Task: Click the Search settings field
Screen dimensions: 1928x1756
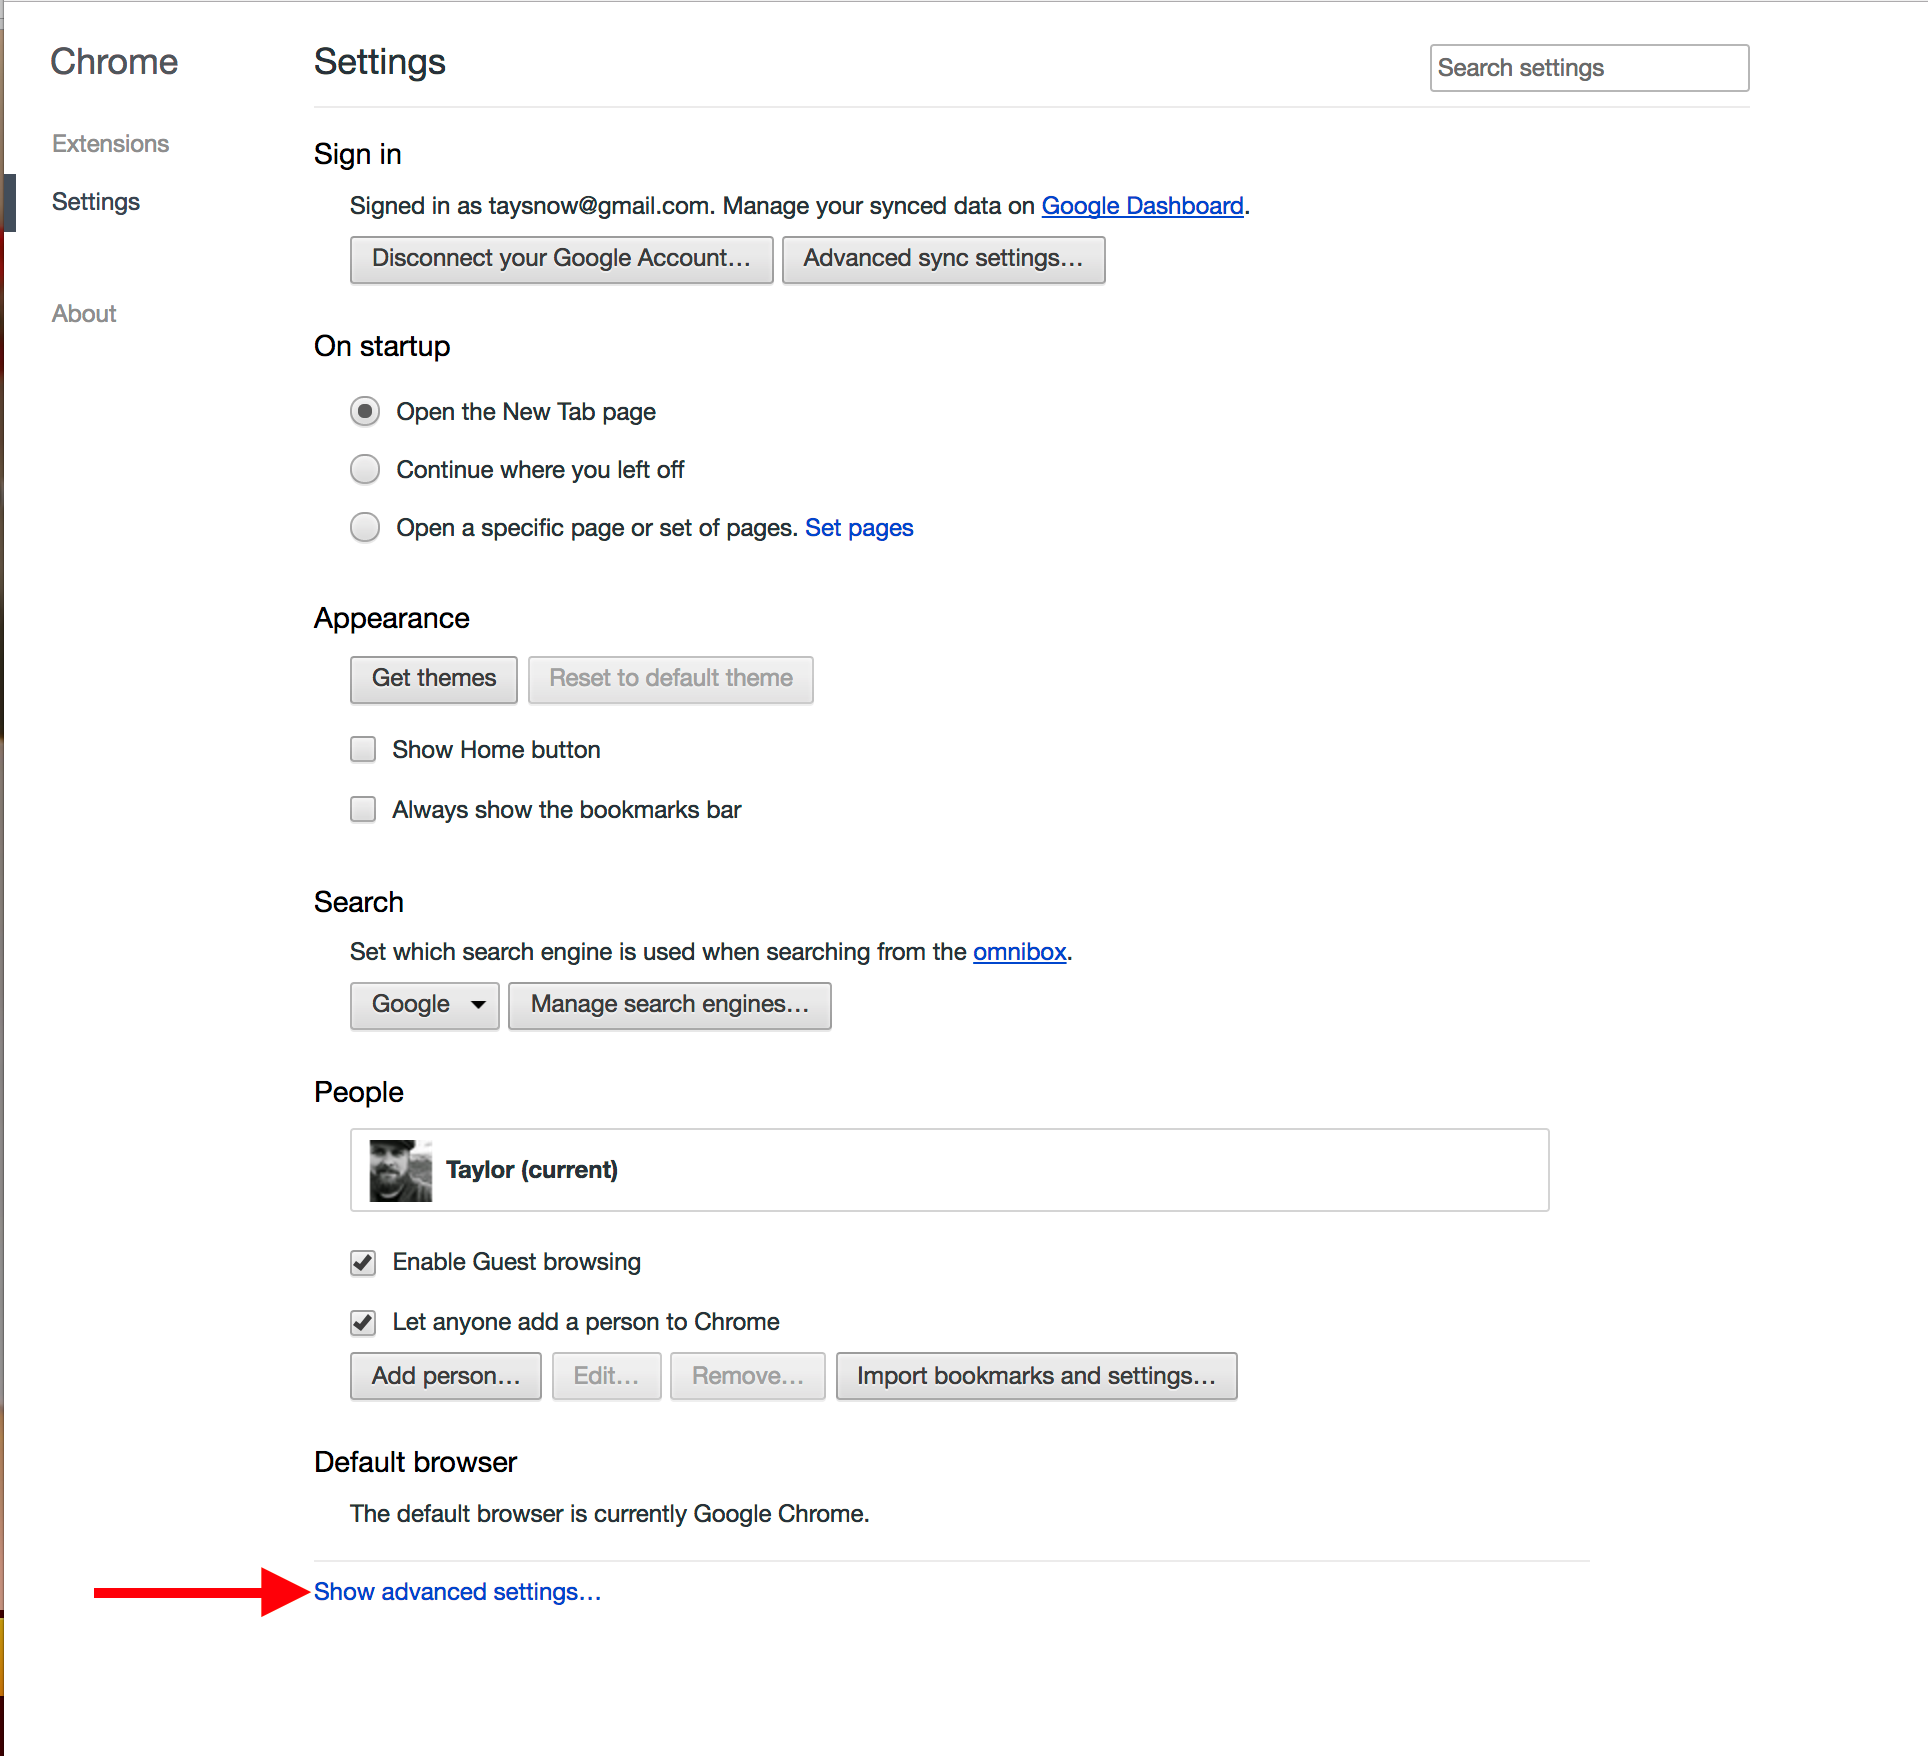Action: point(1589,68)
